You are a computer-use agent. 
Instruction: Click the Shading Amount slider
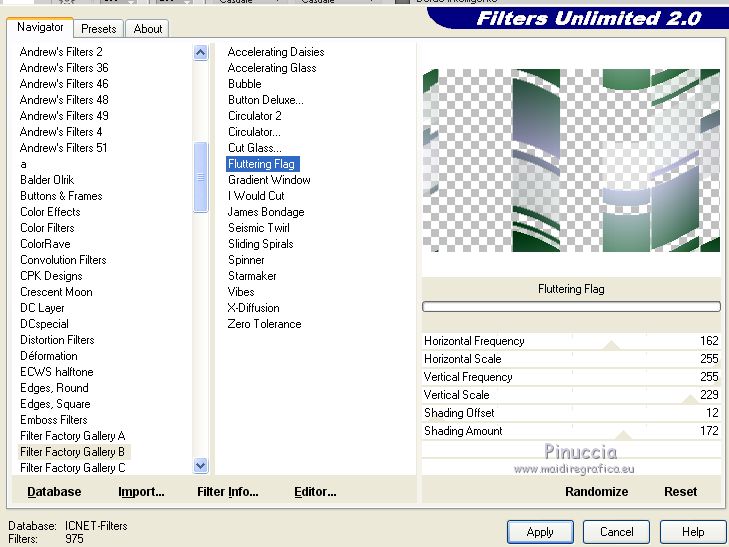point(571,431)
